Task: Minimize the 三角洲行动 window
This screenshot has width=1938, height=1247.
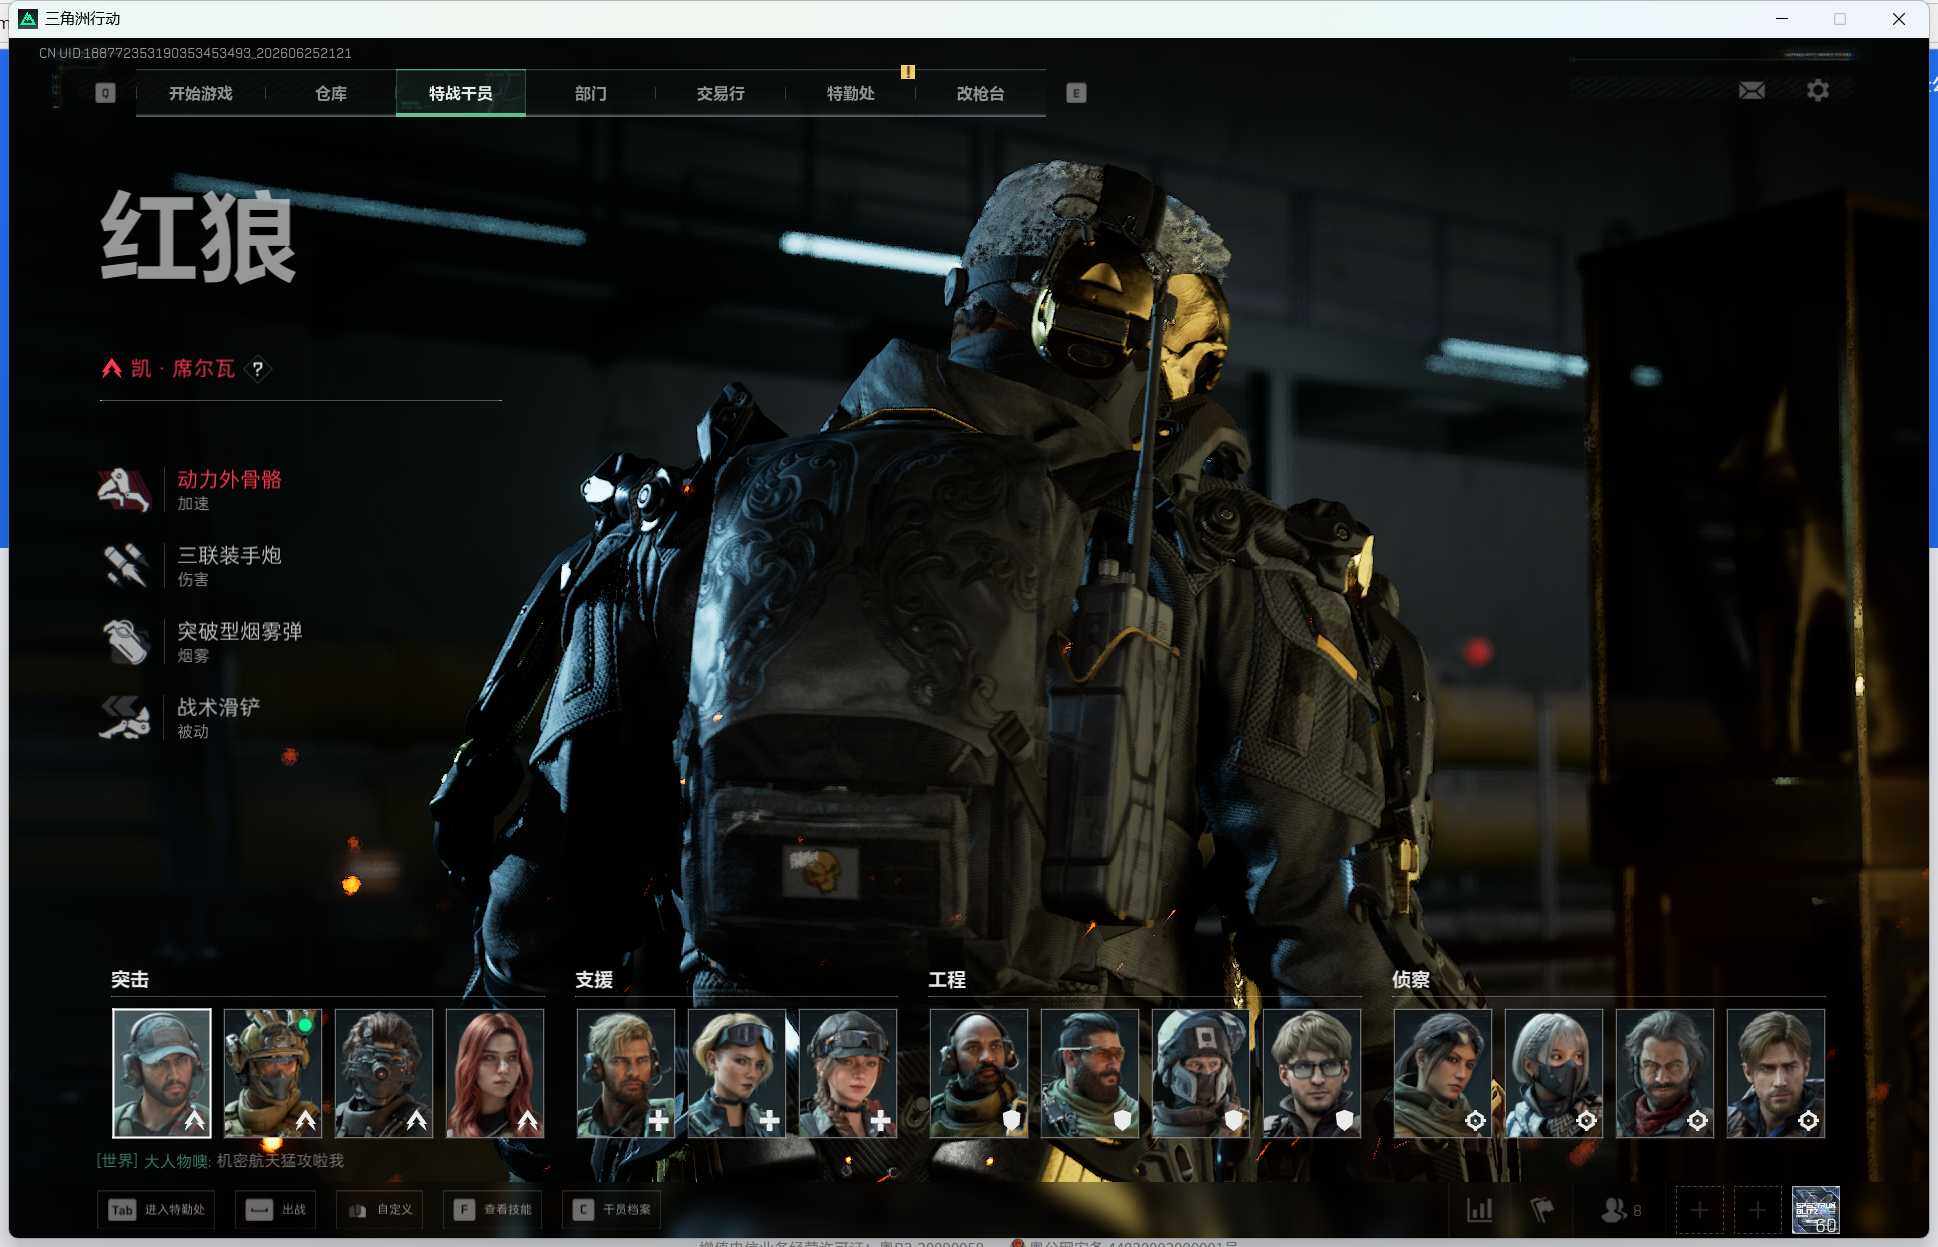Action: (x=1782, y=19)
